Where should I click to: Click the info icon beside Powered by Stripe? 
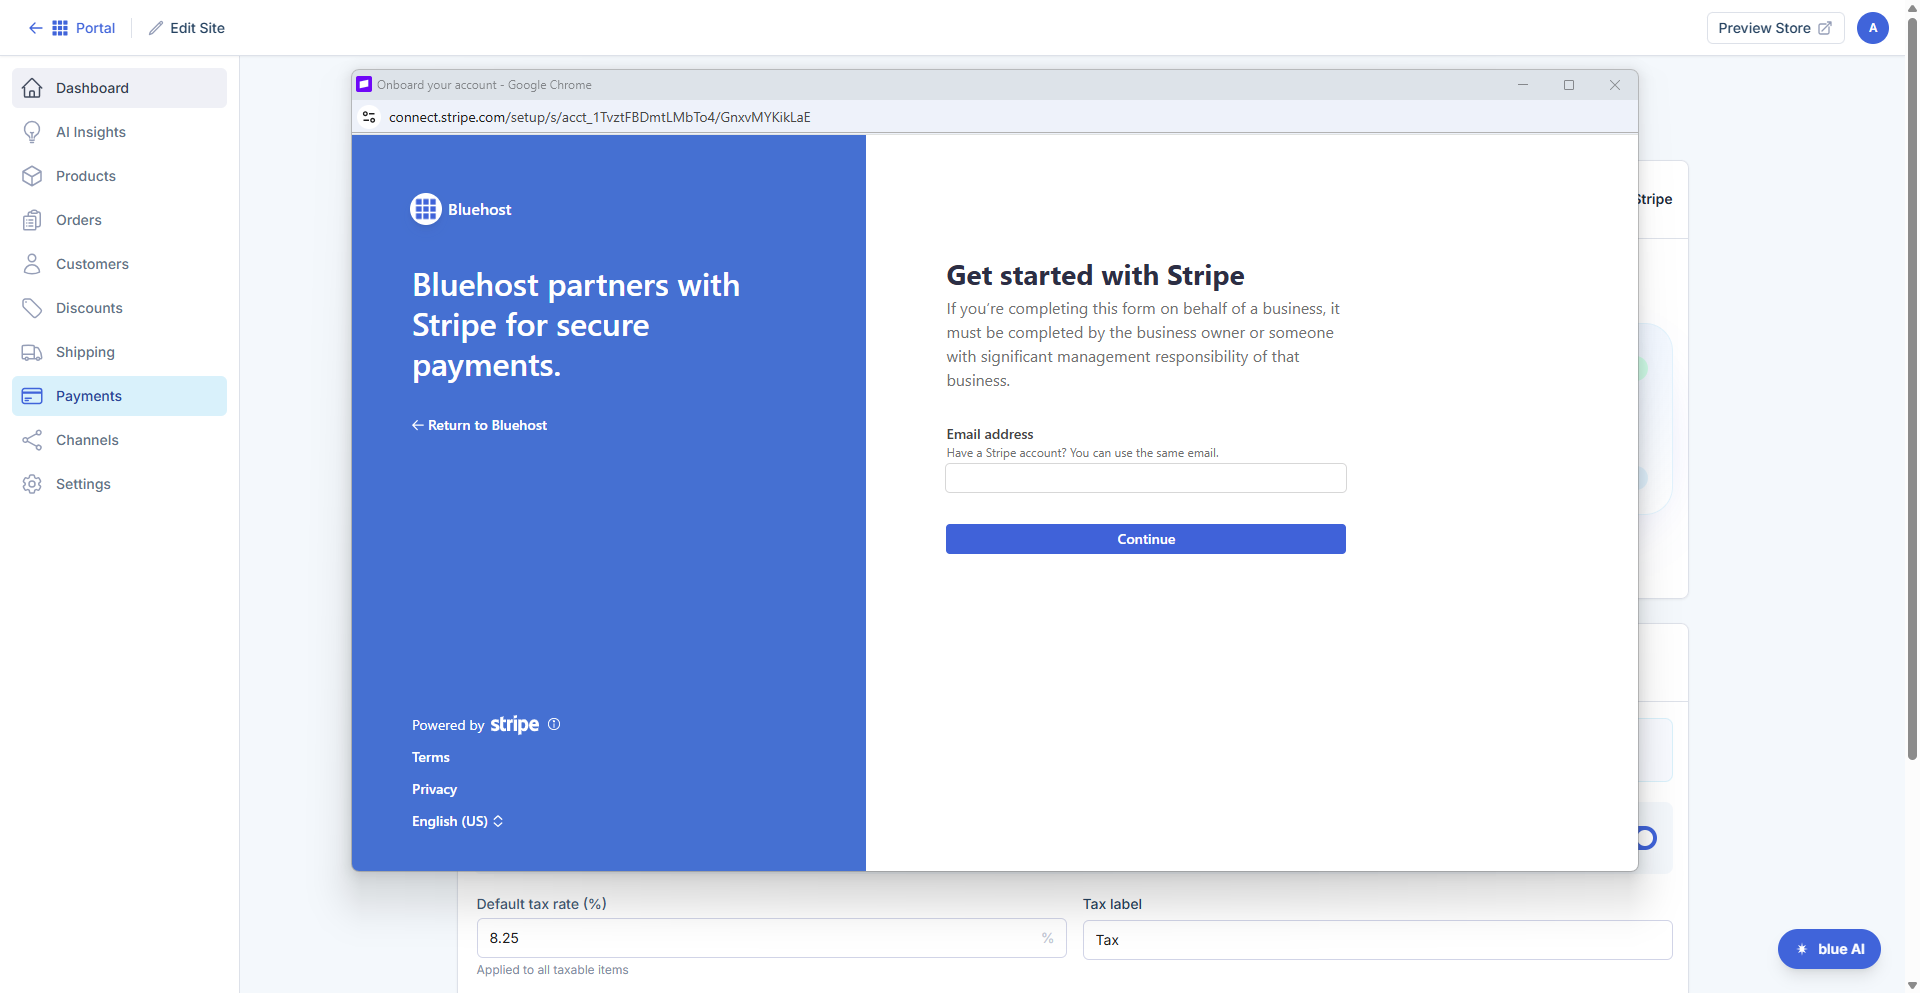point(554,724)
